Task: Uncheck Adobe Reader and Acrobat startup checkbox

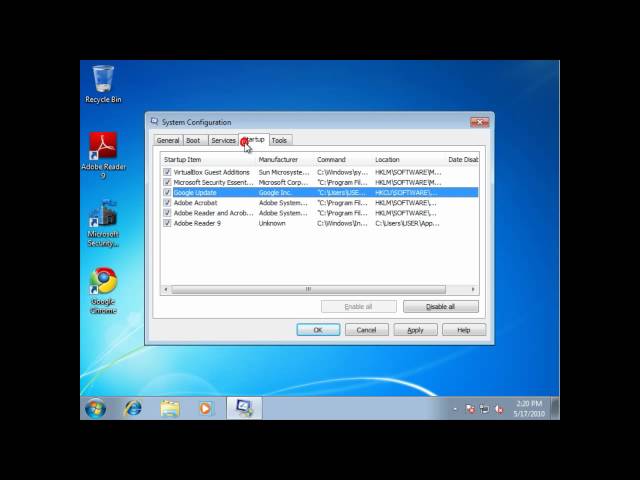Action: 167,213
